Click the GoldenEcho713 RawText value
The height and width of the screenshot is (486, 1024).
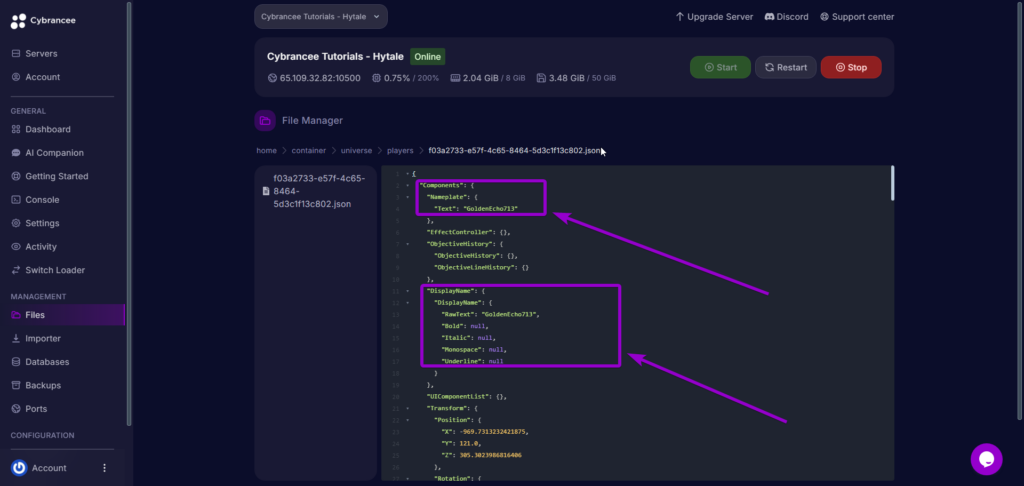coord(510,314)
